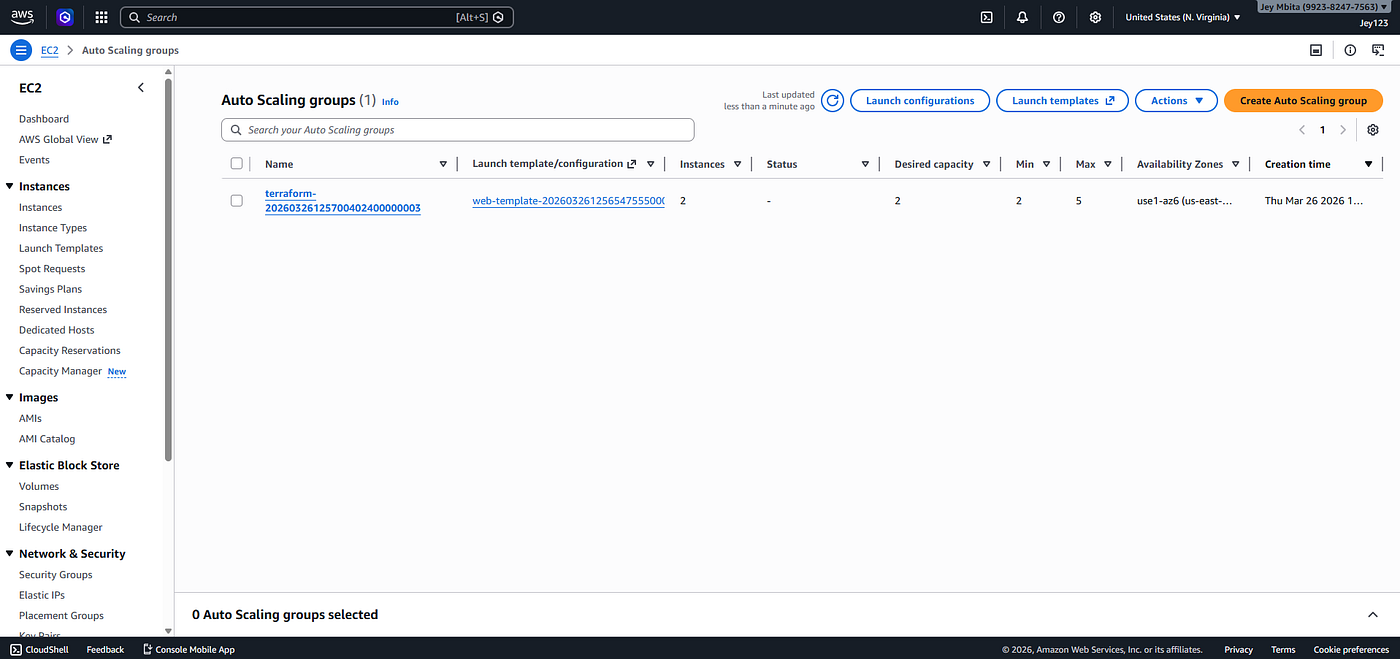Open AMI Catalog in sidebar
The image size is (1400, 659).
click(x=47, y=439)
